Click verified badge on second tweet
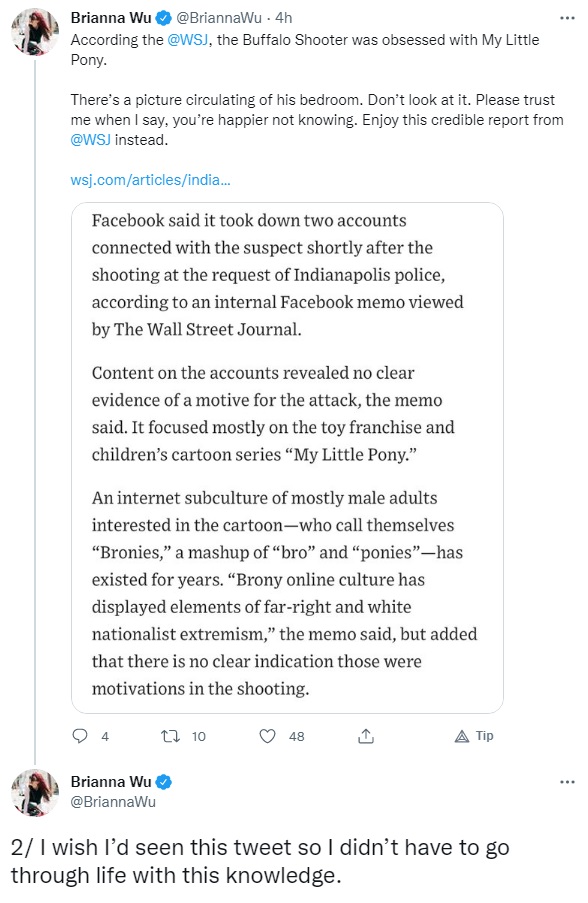This screenshot has height=903, width=588. click(x=164, y=782)
